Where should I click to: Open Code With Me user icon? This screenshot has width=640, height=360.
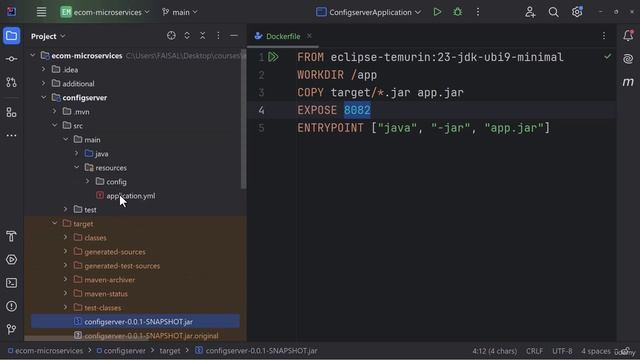(530, 12)
